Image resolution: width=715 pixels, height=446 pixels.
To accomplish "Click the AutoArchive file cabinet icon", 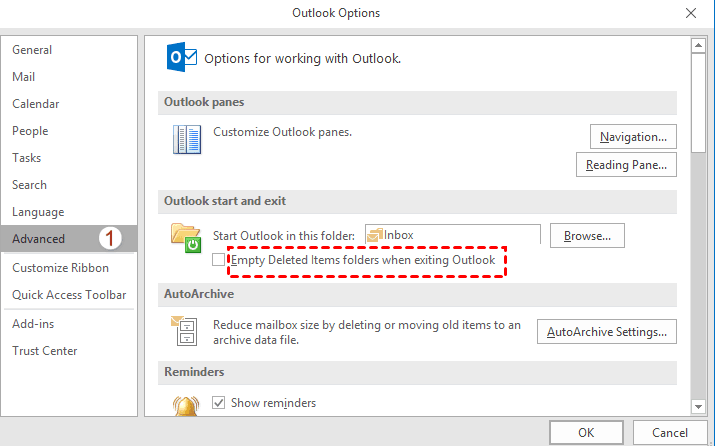I will tap(184, 331).
